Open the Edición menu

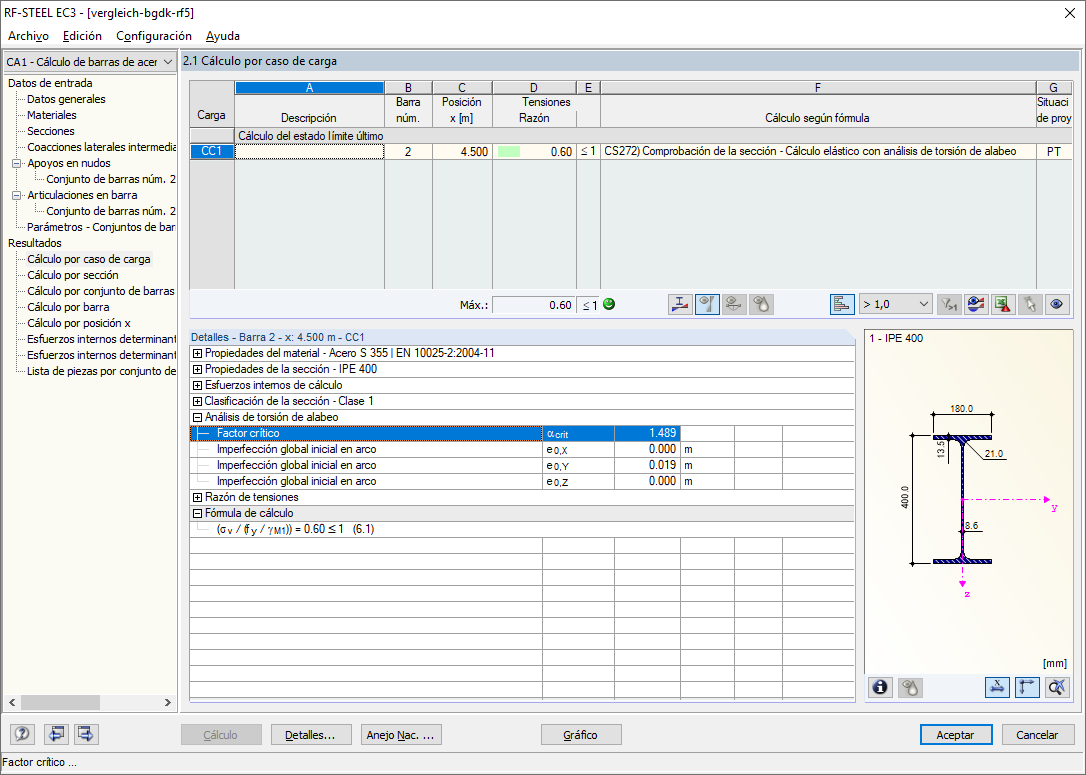(82, 36)
